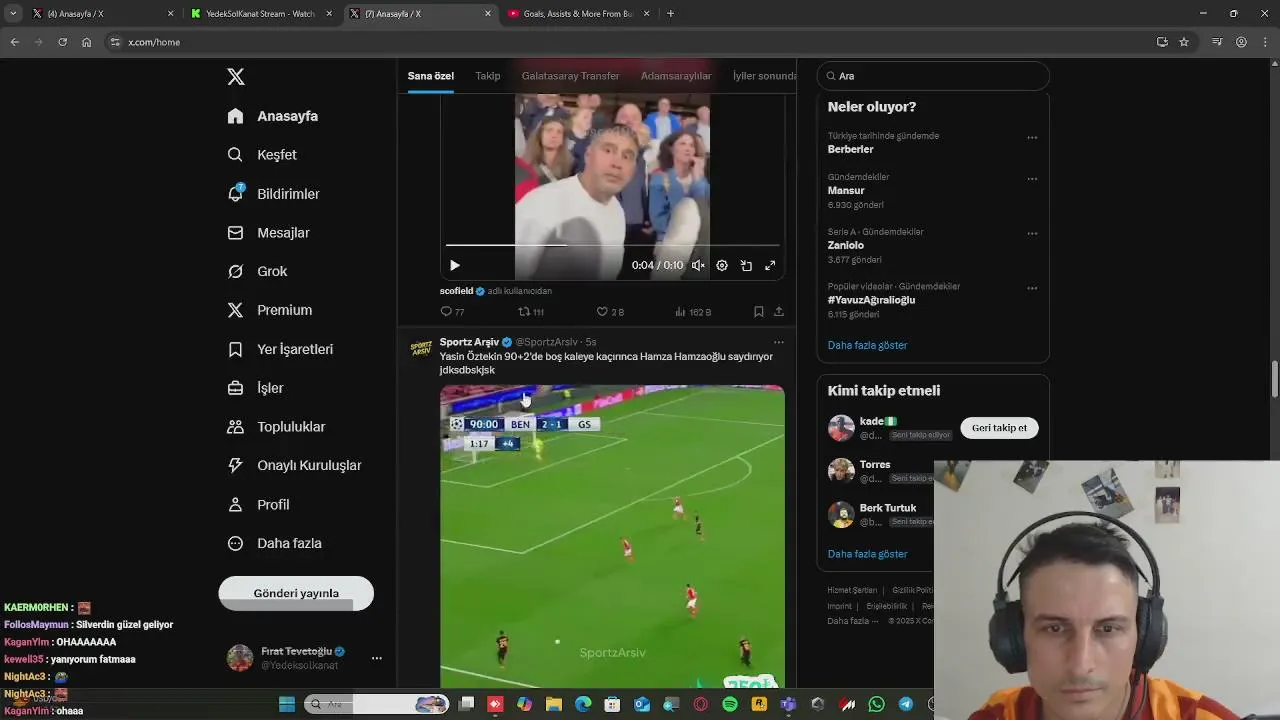The image size is (1280, 720).
Task: Open Windows Start menu
Action: pos(287,704)
